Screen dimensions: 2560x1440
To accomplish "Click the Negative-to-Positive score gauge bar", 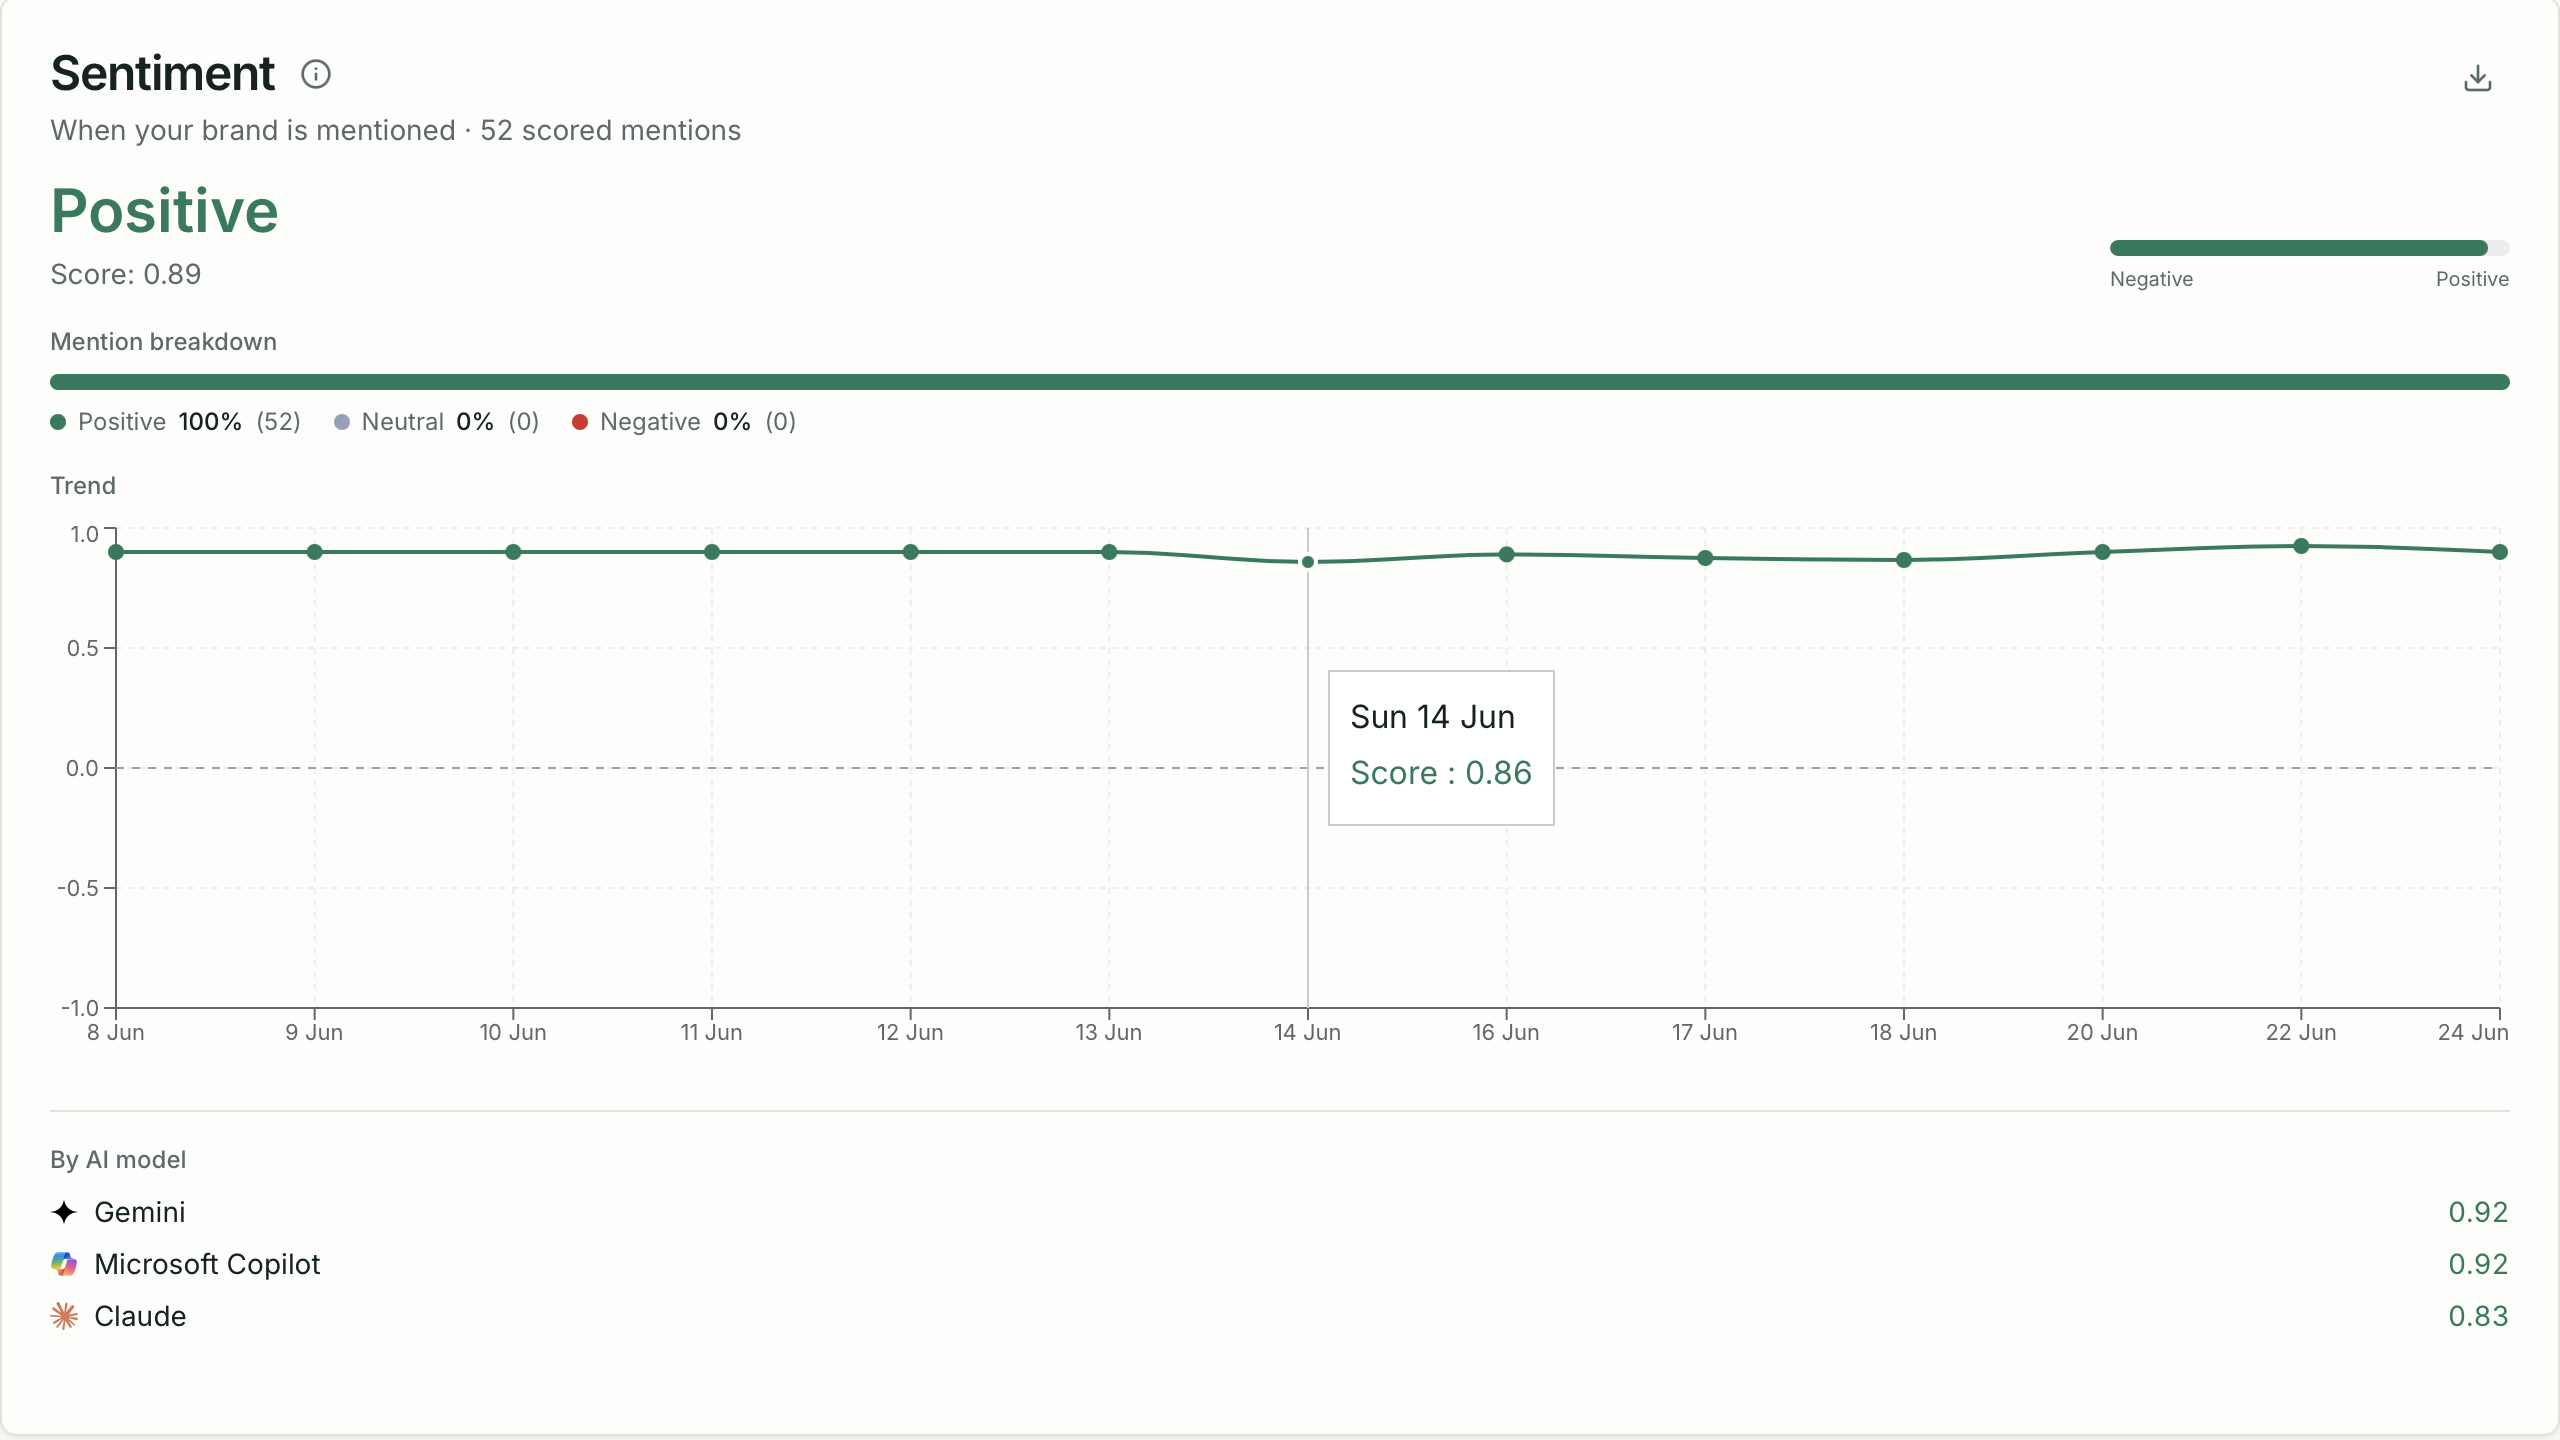I will (2309, 248).
